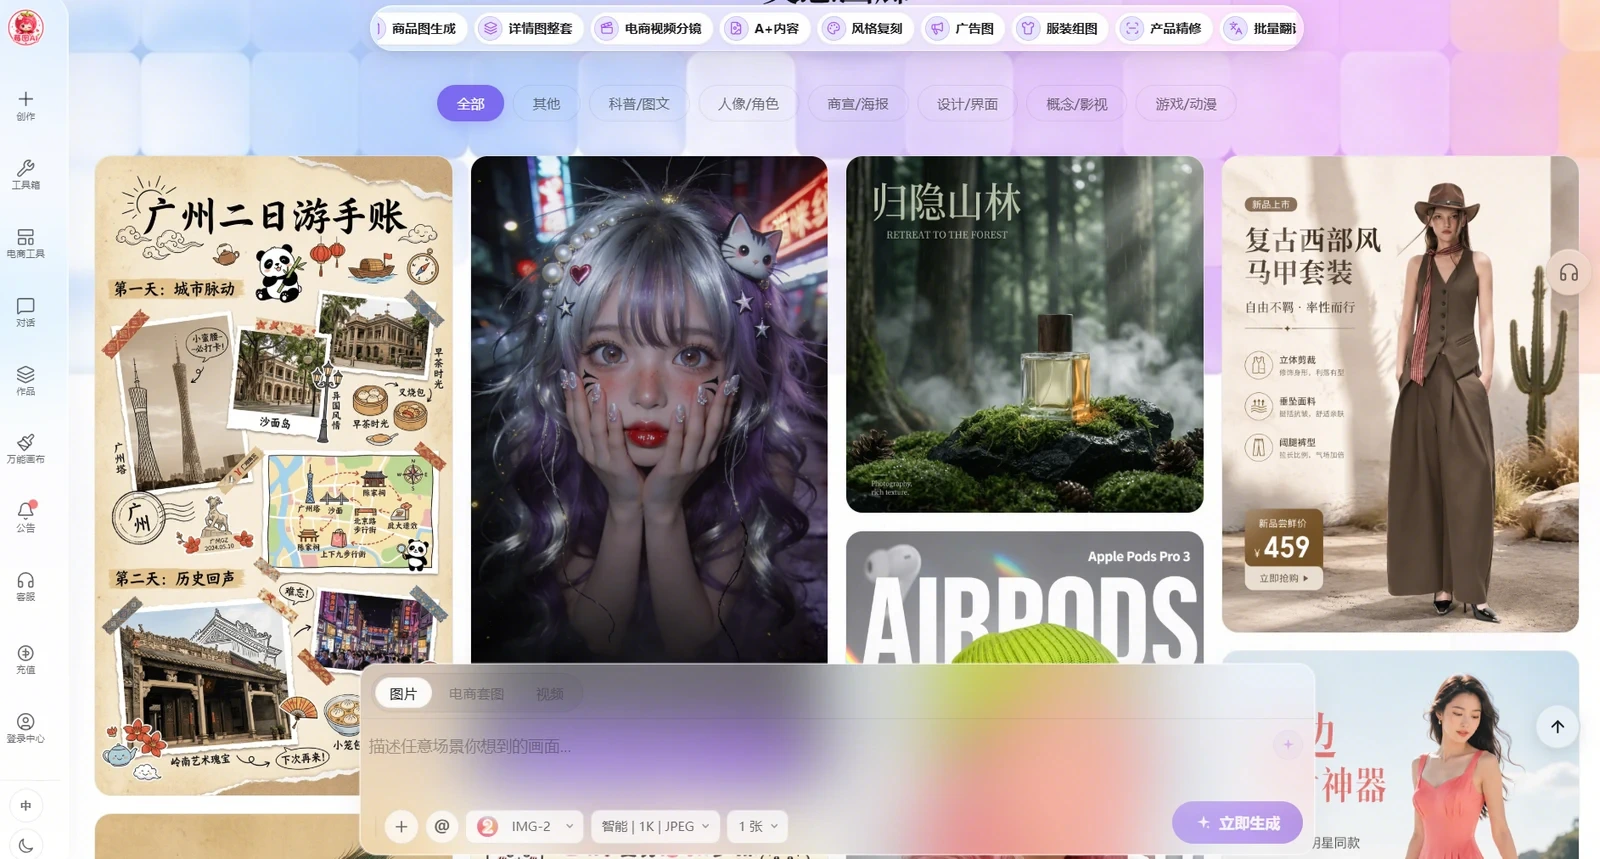
Task: Click the @ mention icon in prompt bar
Action: tap(442, 826)
